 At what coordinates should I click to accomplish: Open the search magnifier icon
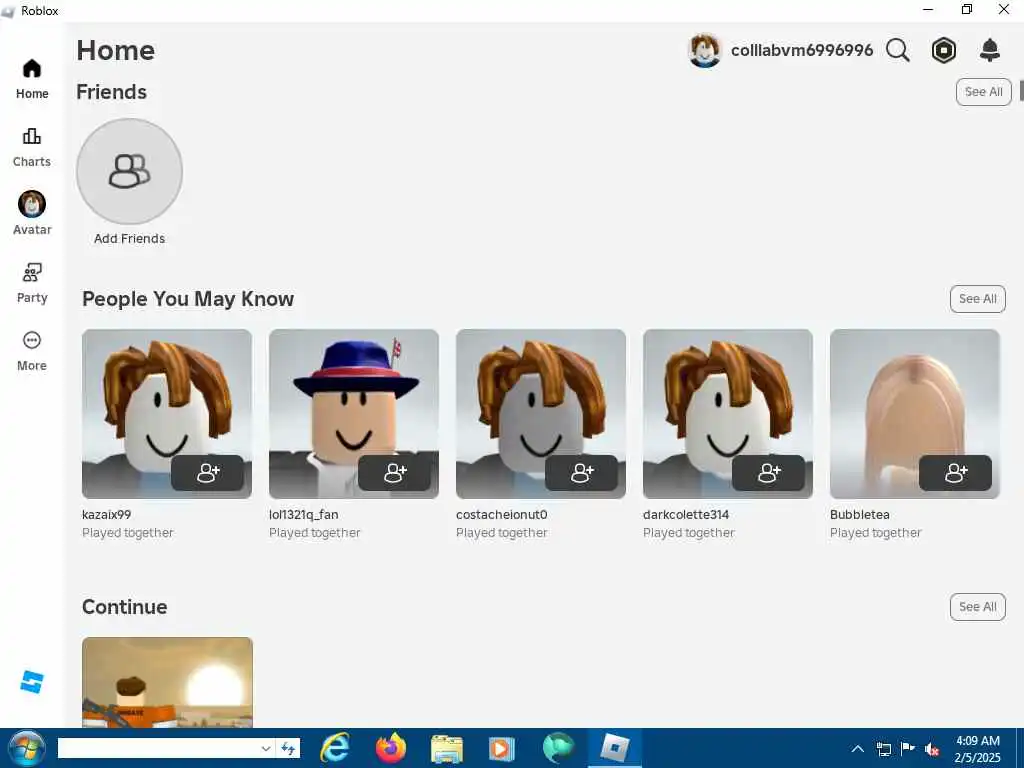pyautogui.click(x=898, y=50)
